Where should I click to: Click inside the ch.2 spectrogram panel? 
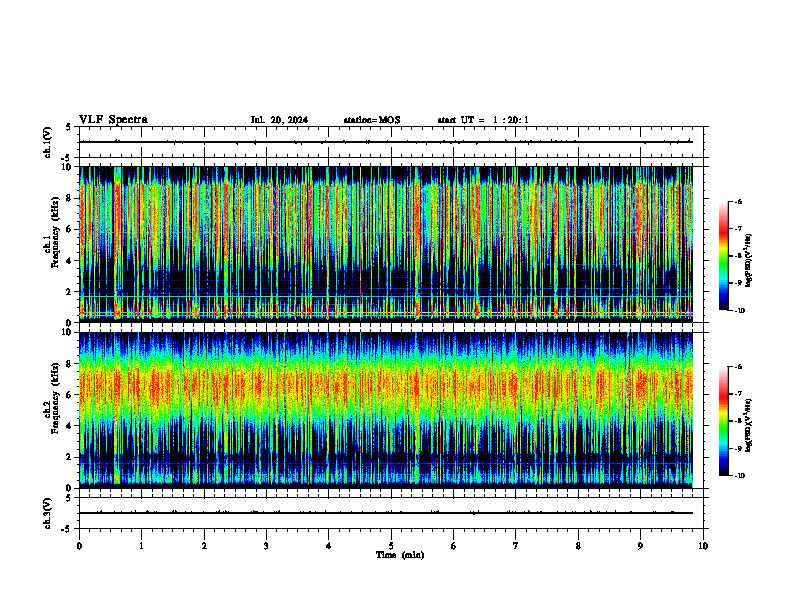pos(386,410)
